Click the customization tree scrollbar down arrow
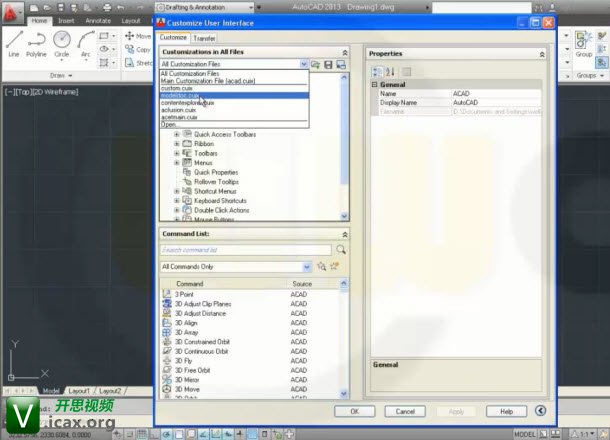Viewport: 610px width, 440px height. [x=344, y=216]
